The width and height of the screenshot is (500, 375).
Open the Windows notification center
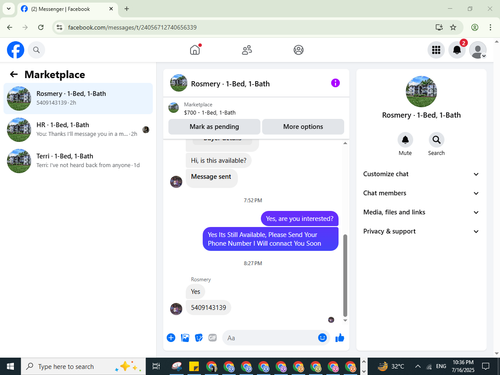coord(486,366)
